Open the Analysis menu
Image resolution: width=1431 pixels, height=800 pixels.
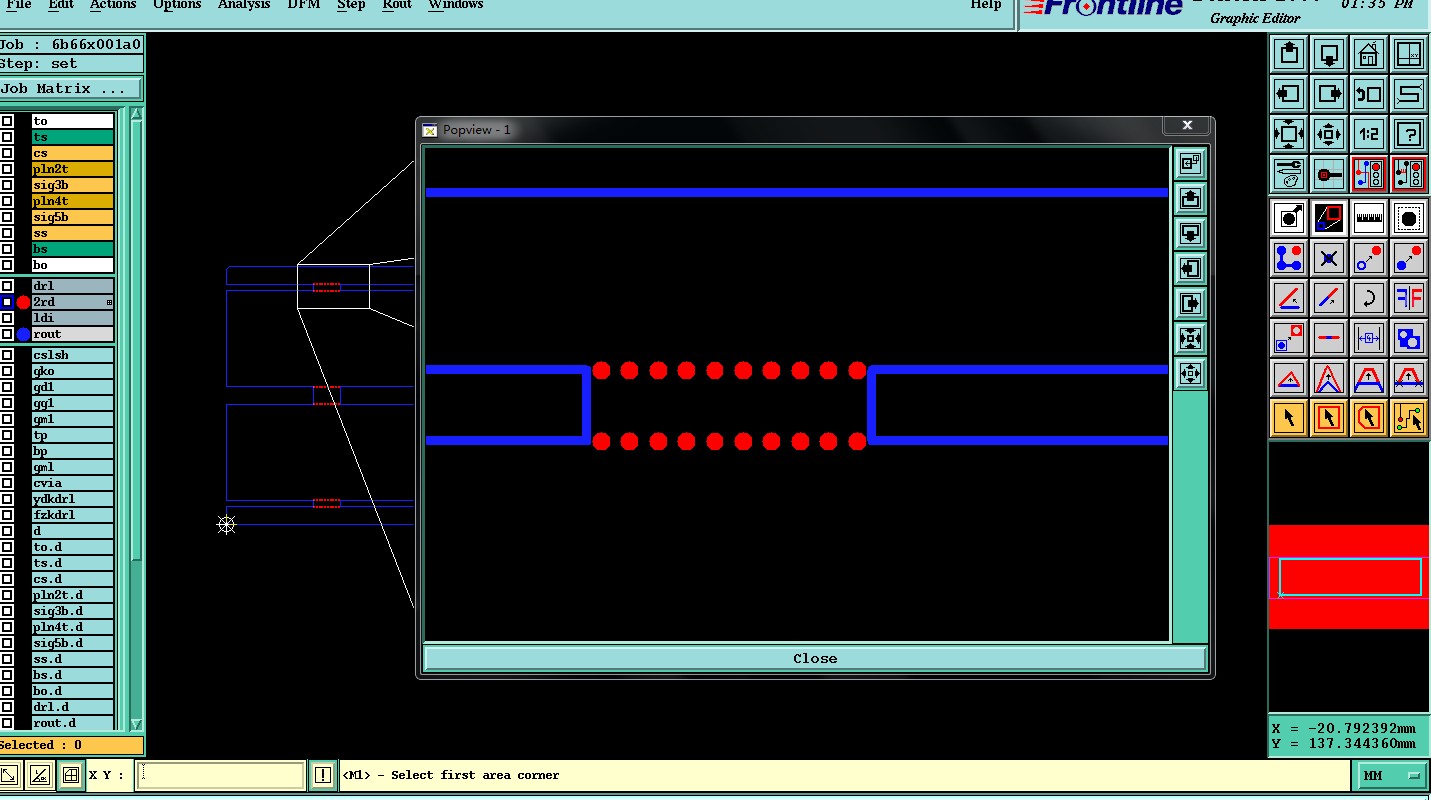tap(244, 5)
